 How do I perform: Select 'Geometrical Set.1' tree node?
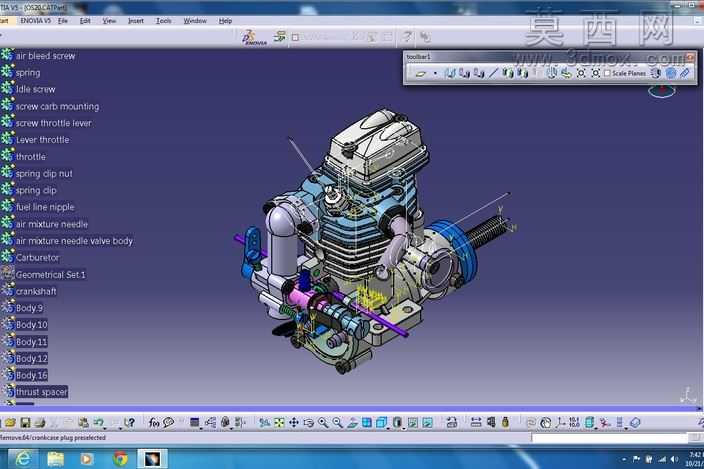50,275
